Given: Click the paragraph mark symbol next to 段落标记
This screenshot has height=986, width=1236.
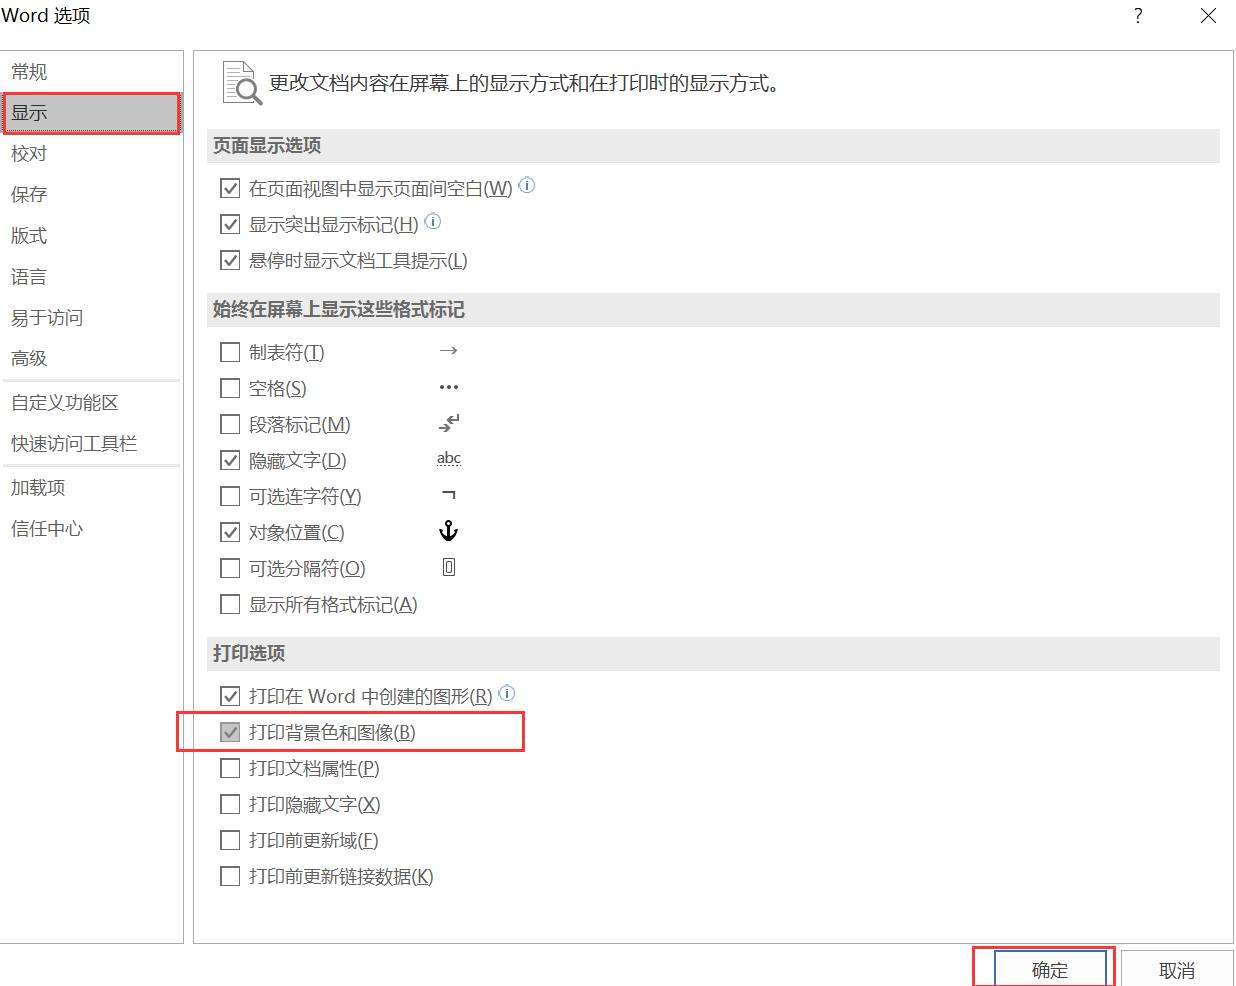Looking at the screenshot, I should tap(448, 423).
